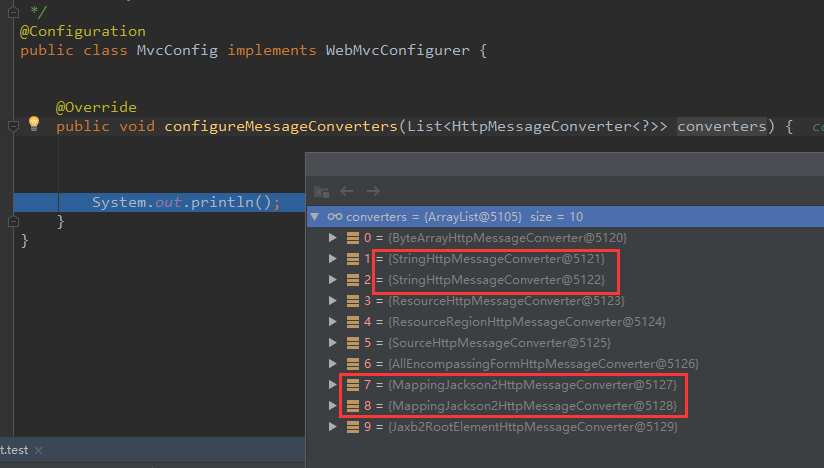
Task: Click the watch glasses icon beside converters
Action: tap(335, 216)
